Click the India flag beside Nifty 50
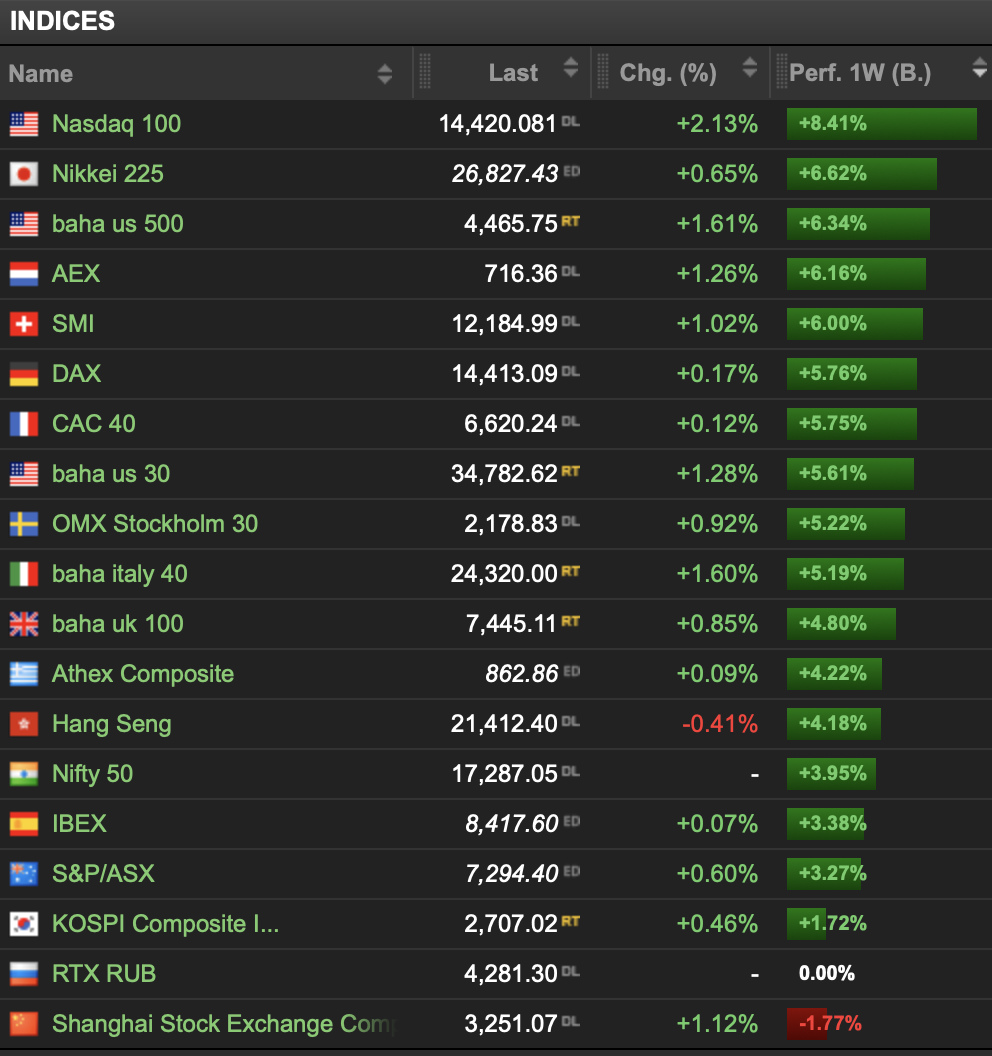 pyautogui.click(x=24, y=774)
